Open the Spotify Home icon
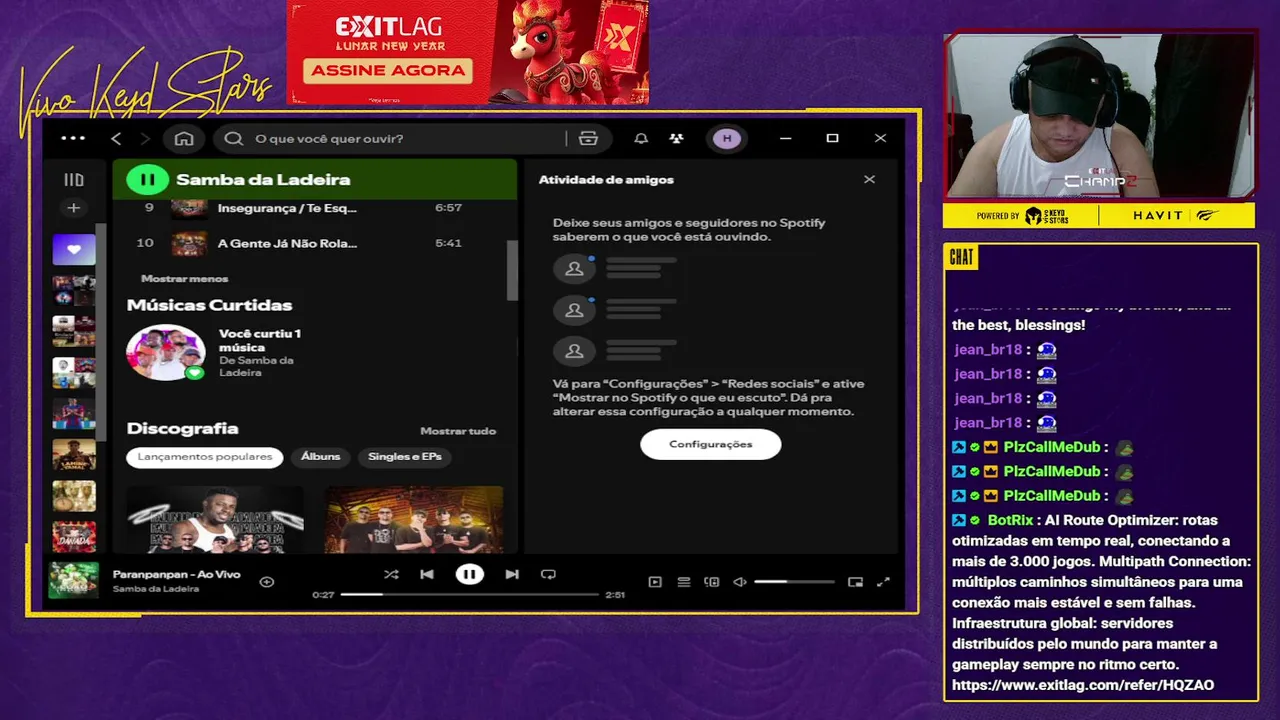Viewport: 1280px width, 720px height. 184,138
